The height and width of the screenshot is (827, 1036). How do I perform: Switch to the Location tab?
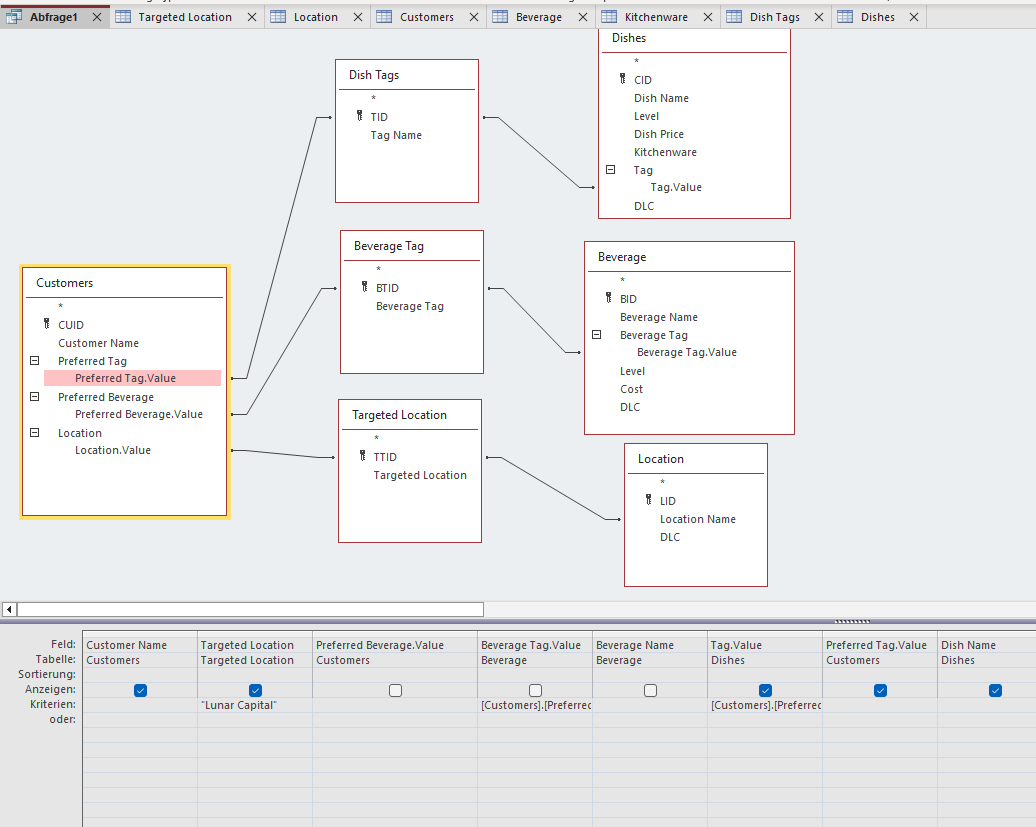click(316, 17)
